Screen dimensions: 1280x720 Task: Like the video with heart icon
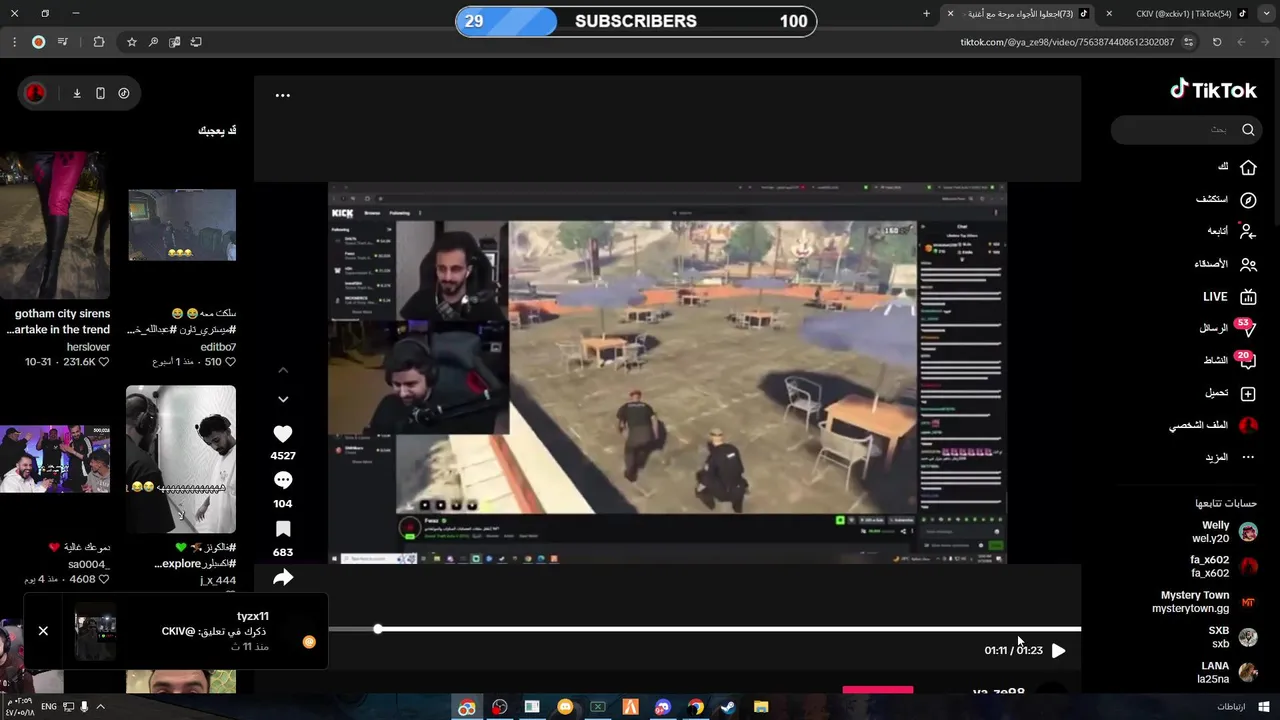point(283,434)
